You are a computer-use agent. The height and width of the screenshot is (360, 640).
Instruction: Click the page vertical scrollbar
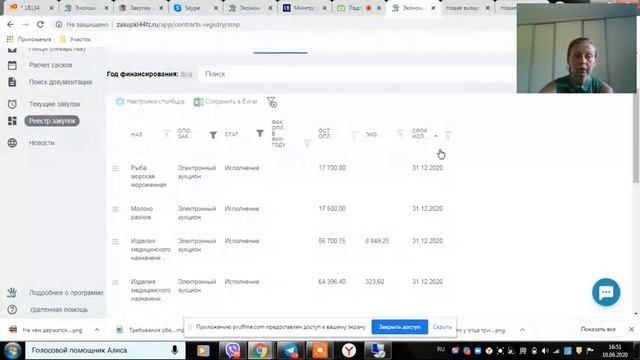tap(636, 139)
